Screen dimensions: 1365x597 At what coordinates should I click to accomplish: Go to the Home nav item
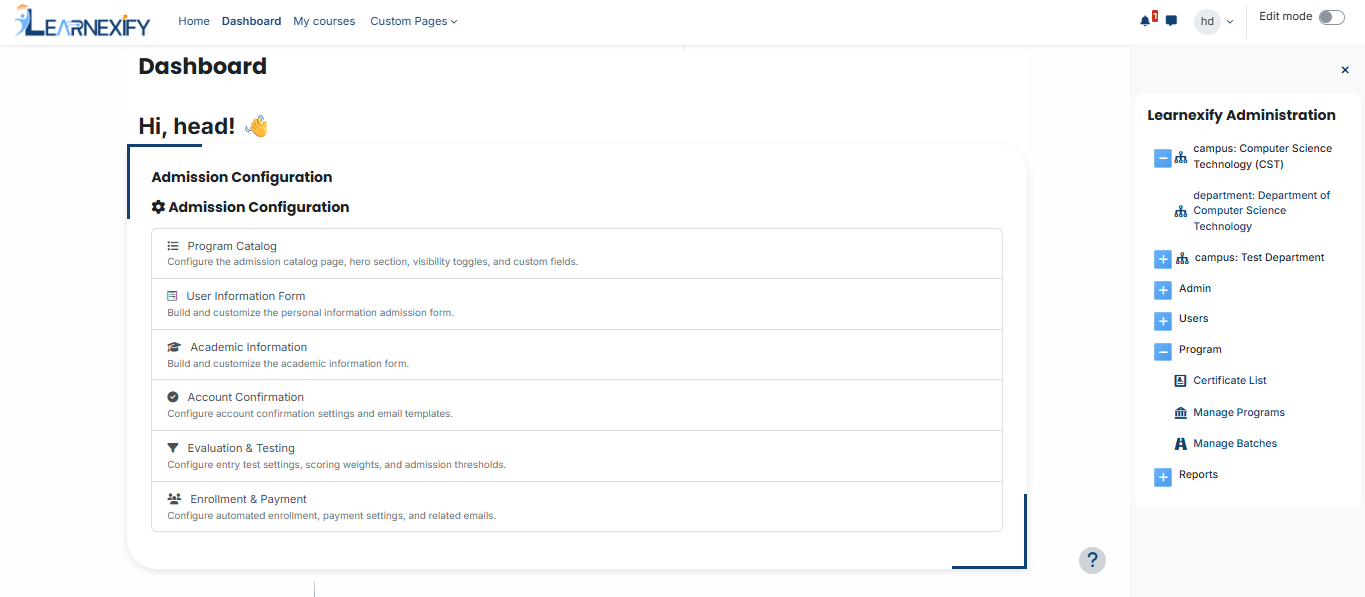194,21
